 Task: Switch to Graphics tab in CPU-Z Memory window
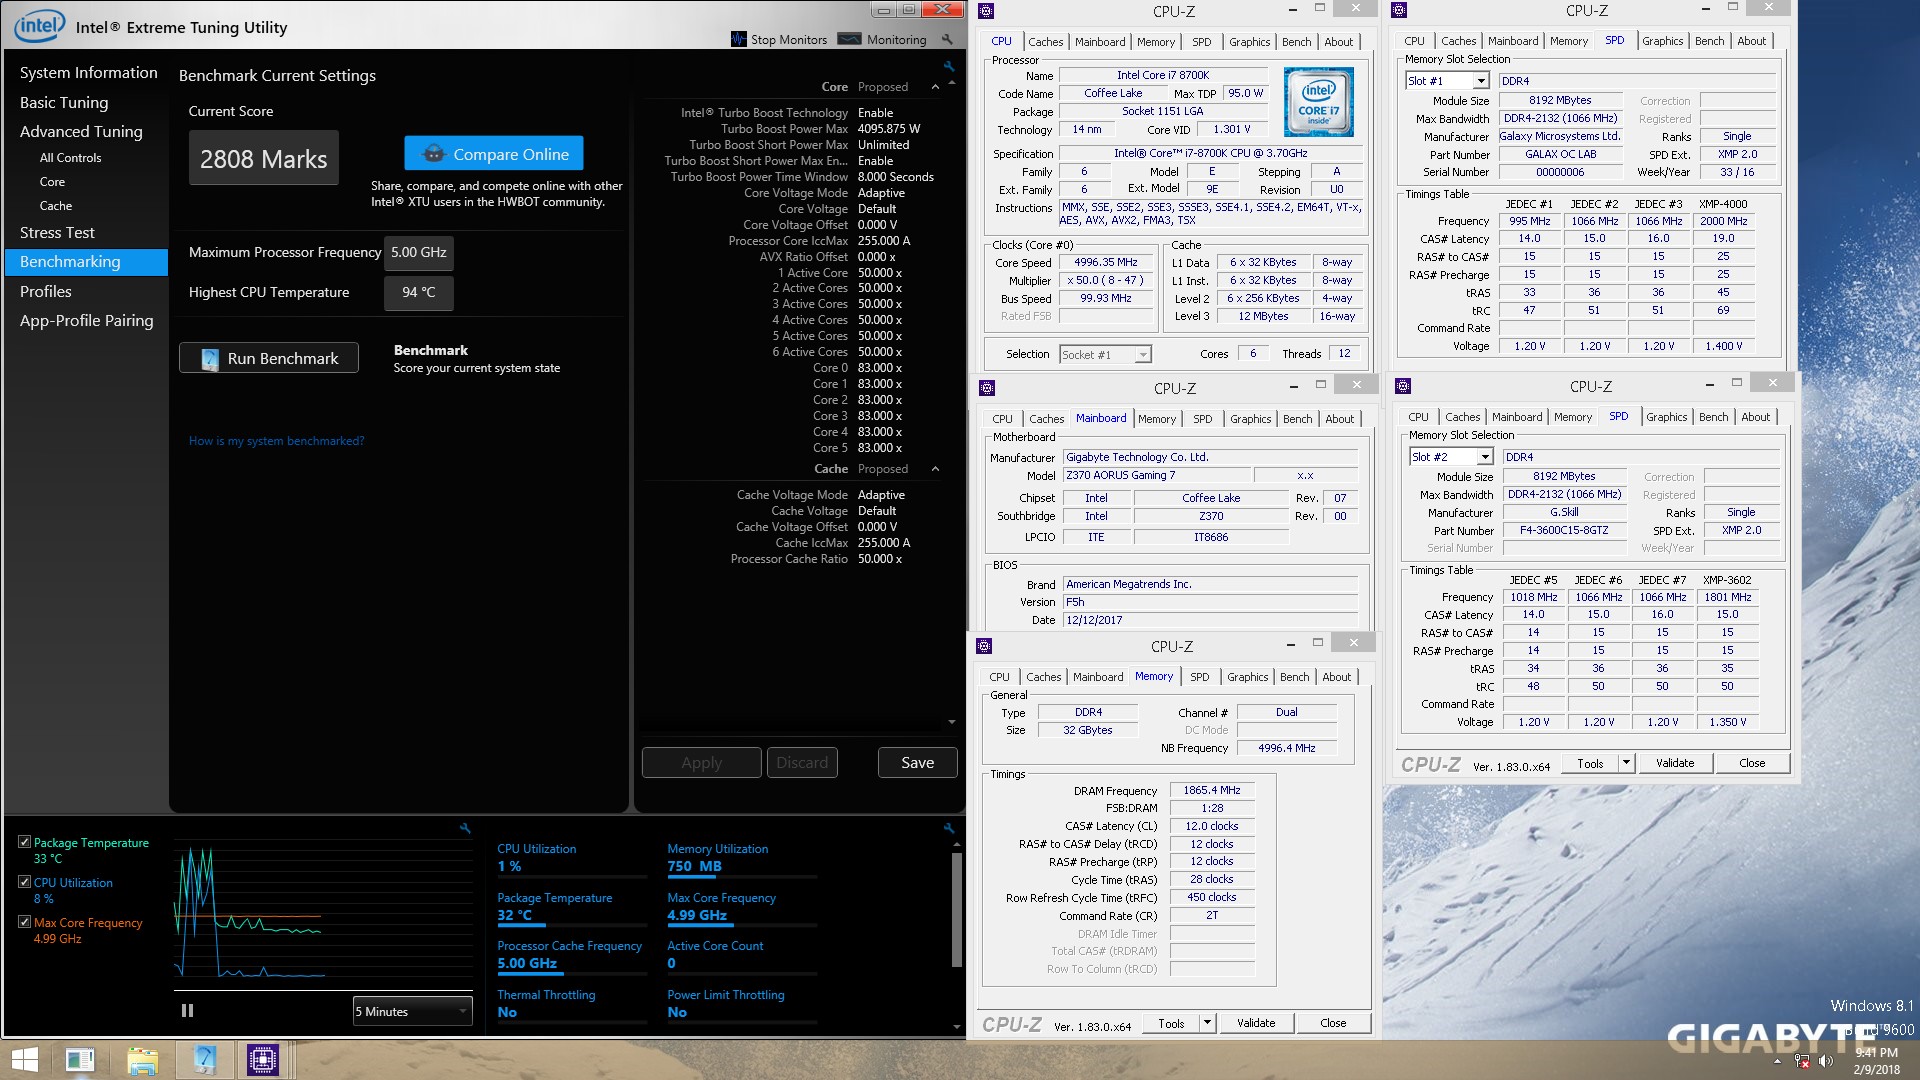click(1247, 677)
